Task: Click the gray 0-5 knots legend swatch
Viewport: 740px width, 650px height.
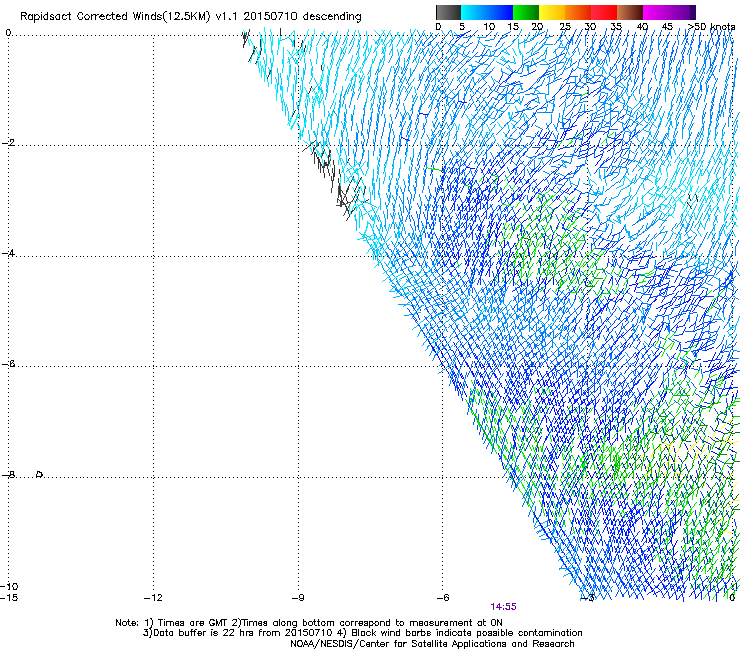Action: click(448, 12)
